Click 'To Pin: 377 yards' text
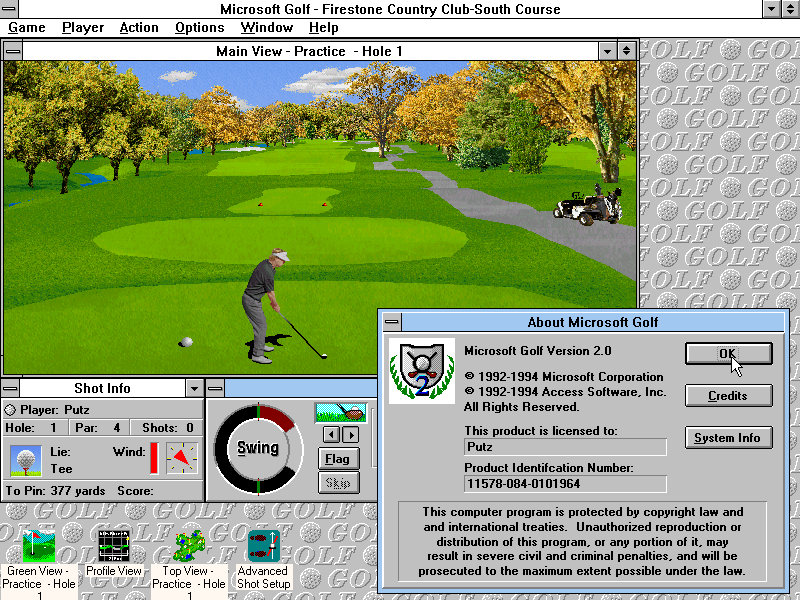Image resolution: width=800 pixels, height=600 pixels. (x=55, y=491)
